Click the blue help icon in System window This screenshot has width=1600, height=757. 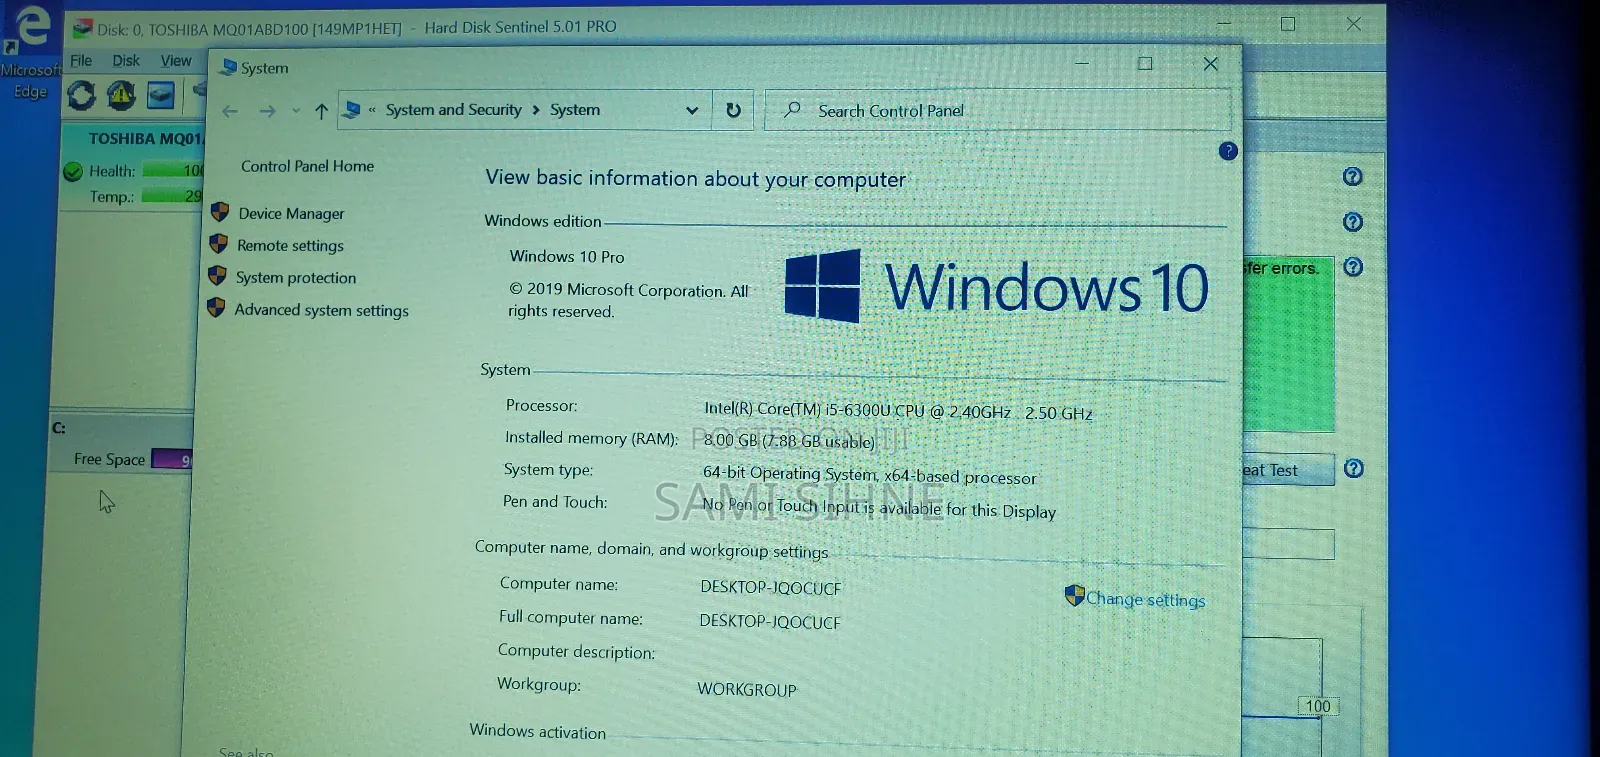click(x=1228, y=151)
